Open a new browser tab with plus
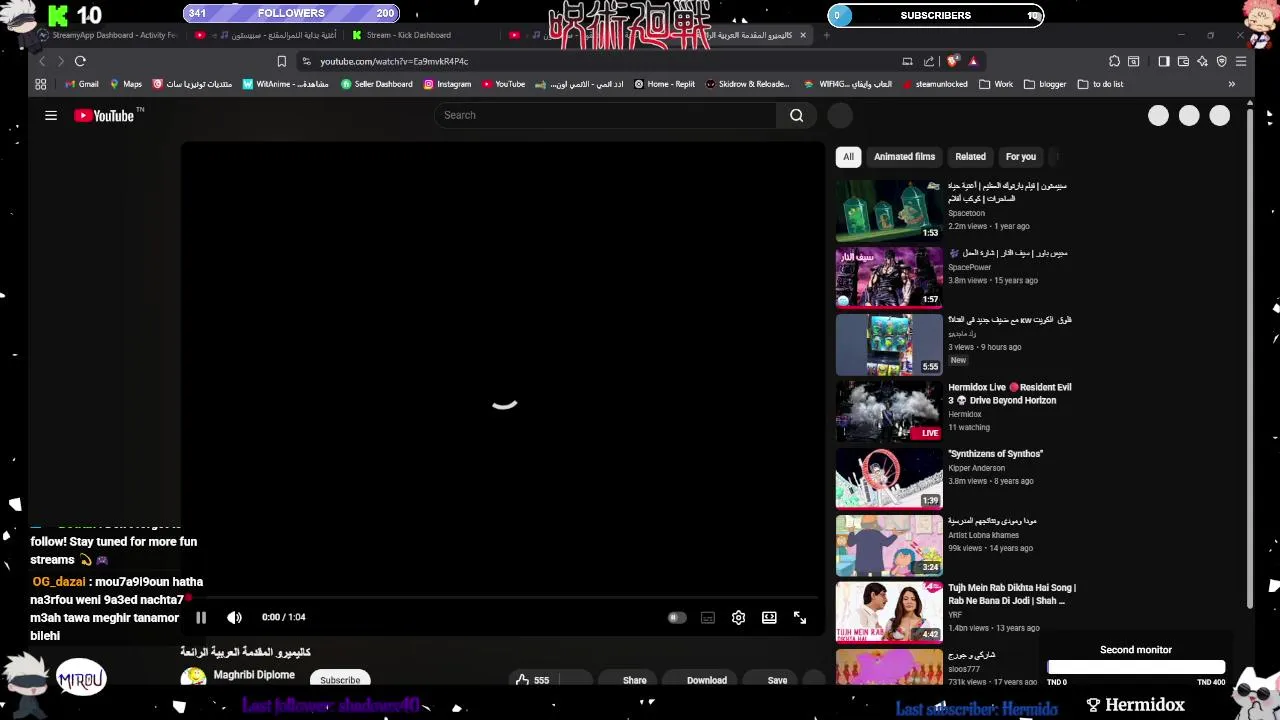Image resolution: width=1280 pixels, height=720 pixels. point(827,35)
